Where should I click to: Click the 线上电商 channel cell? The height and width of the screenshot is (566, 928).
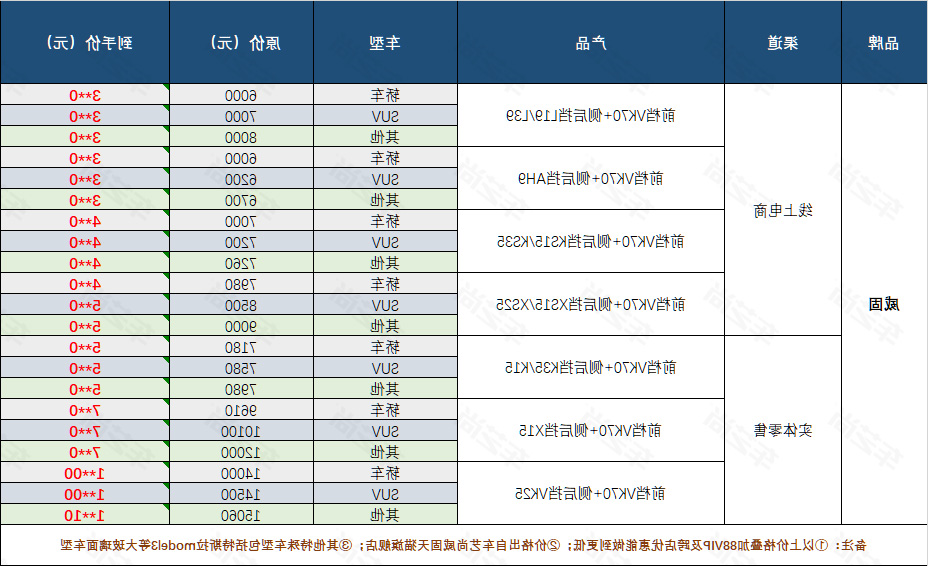[783, 210]
